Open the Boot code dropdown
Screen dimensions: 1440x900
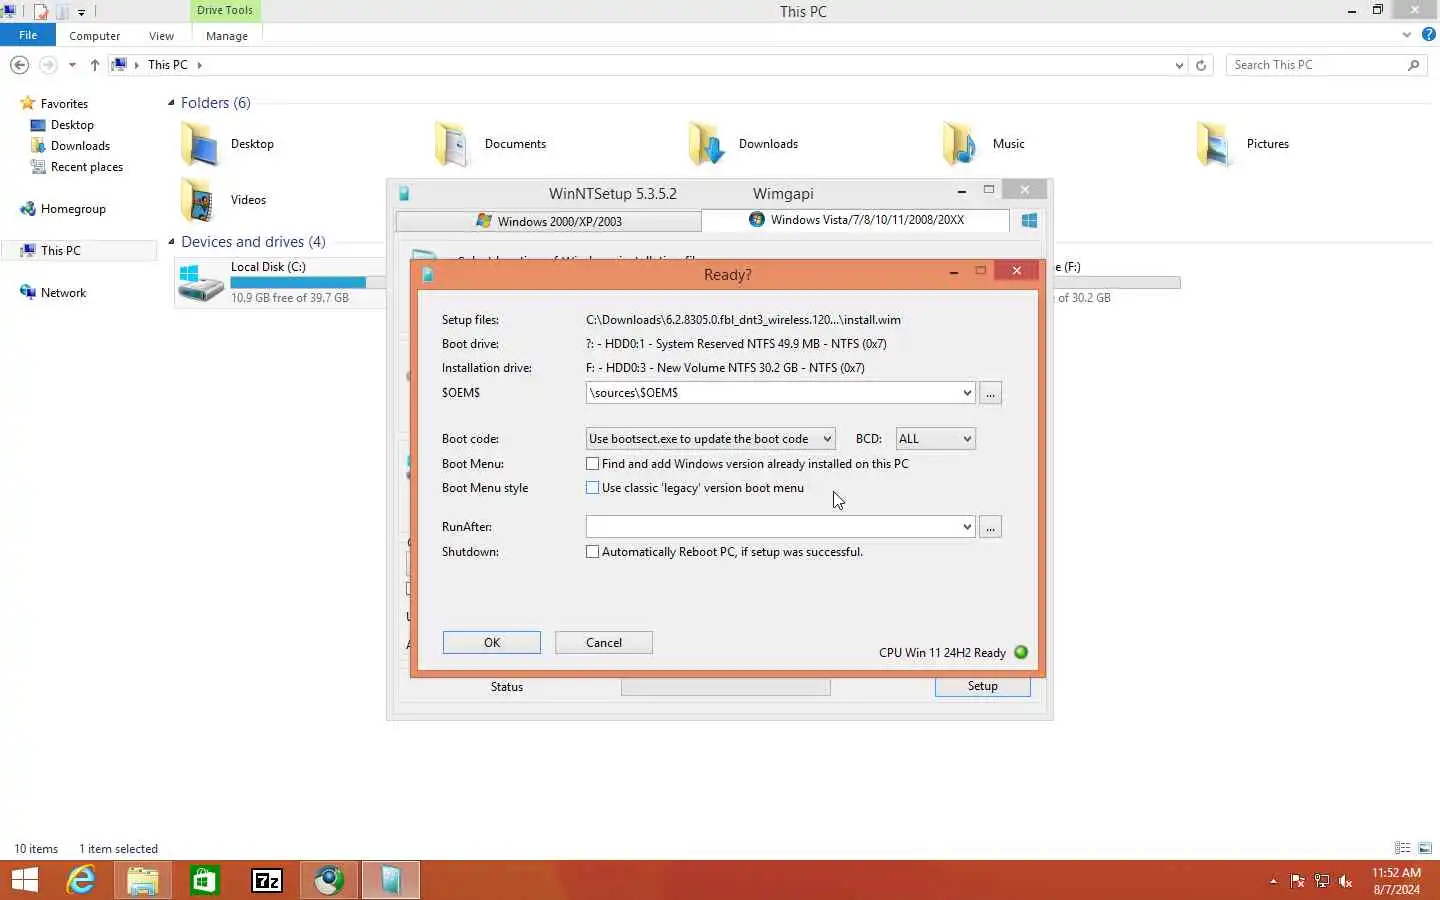coord(710,439)
